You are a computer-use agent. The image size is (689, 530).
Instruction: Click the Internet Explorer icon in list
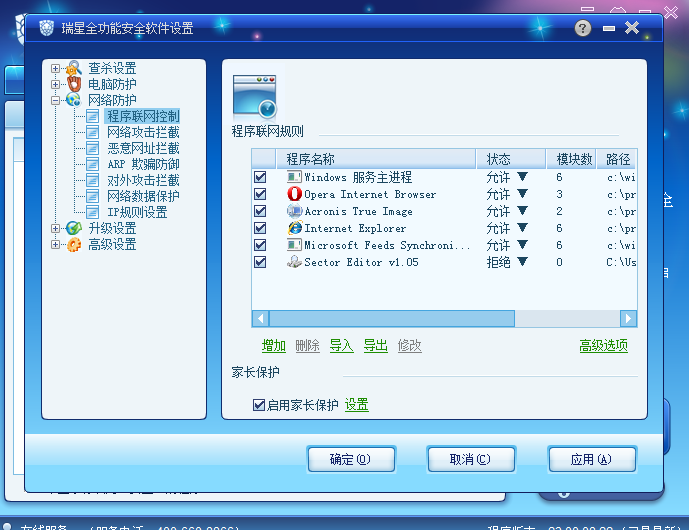point(294,228)
